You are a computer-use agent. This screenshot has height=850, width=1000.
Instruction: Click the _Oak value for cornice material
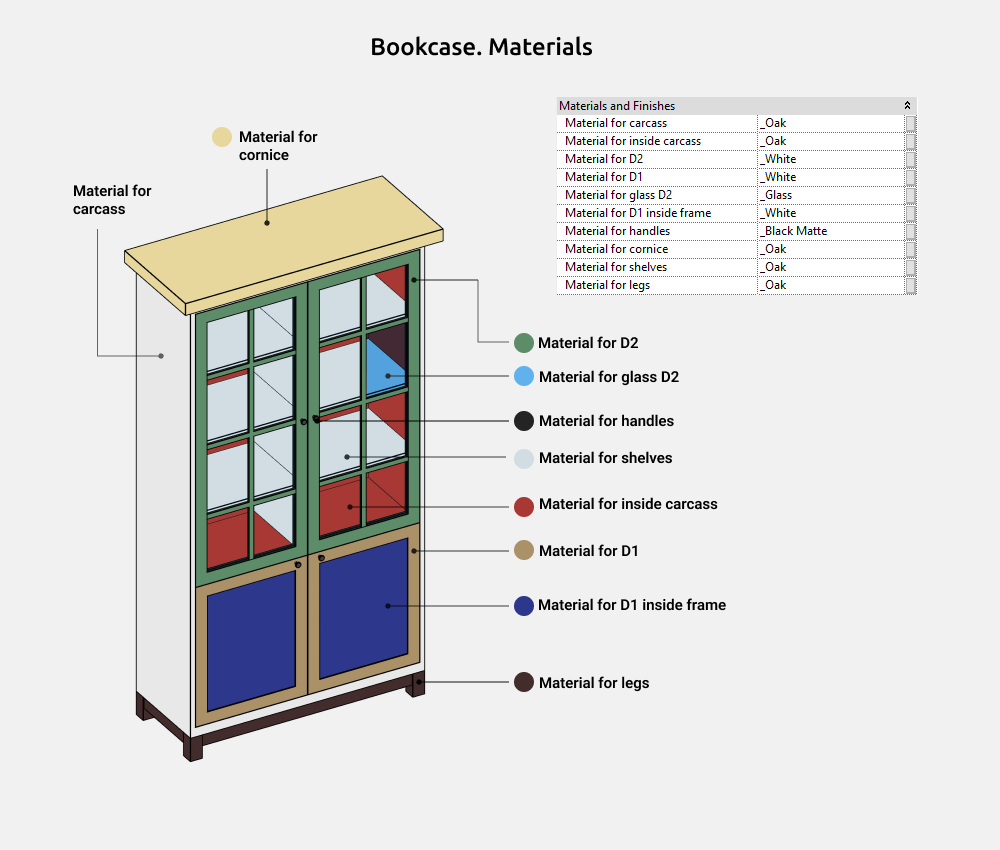click(x=830, y=249)
